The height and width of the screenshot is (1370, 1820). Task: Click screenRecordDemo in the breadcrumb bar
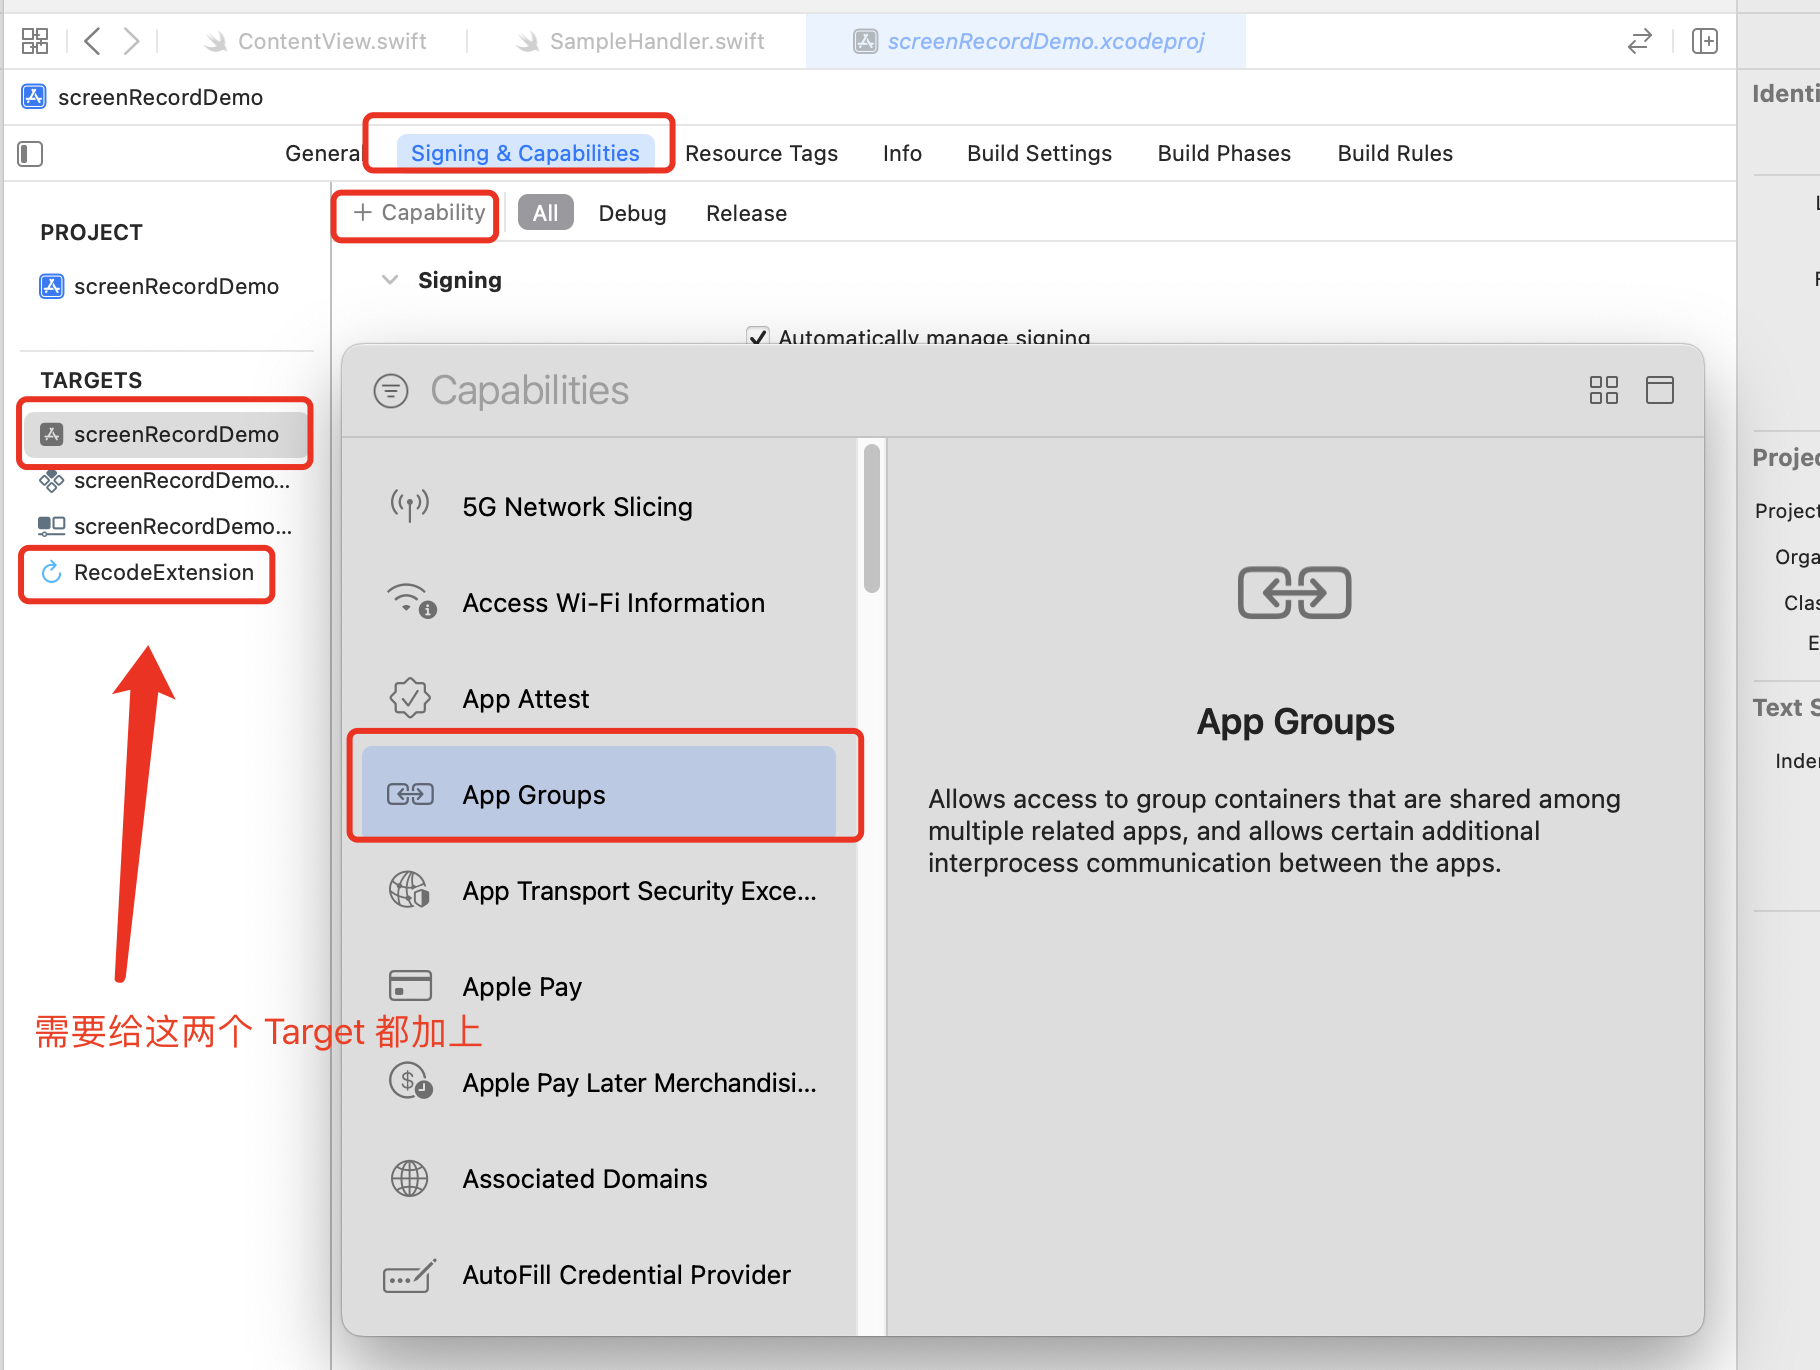[160, 97]
